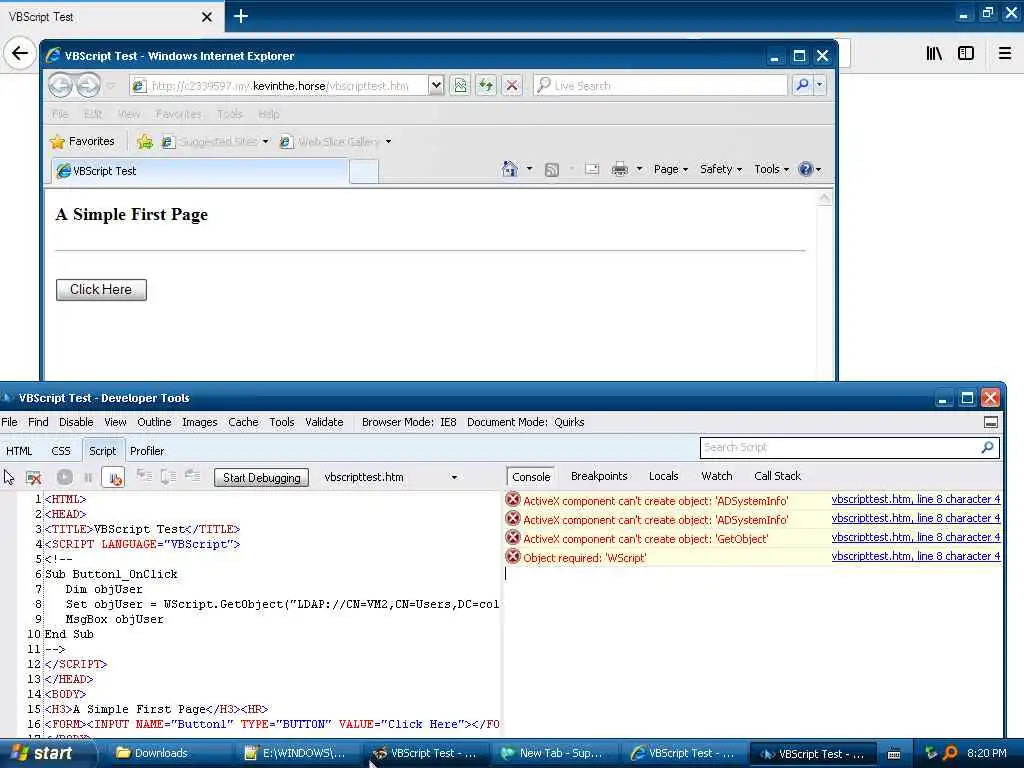Click the Step Into debugger icon
This screenshot has height=768, width=1024.
coord(144,476)
